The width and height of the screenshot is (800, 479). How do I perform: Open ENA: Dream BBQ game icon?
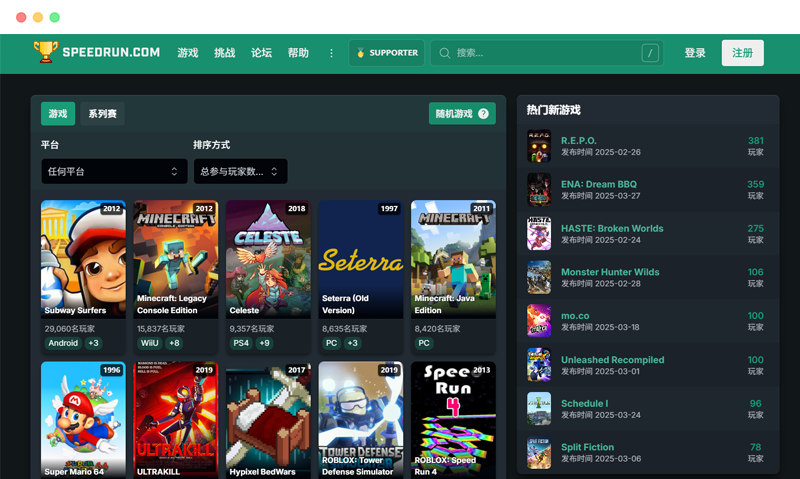coord(539,190)
